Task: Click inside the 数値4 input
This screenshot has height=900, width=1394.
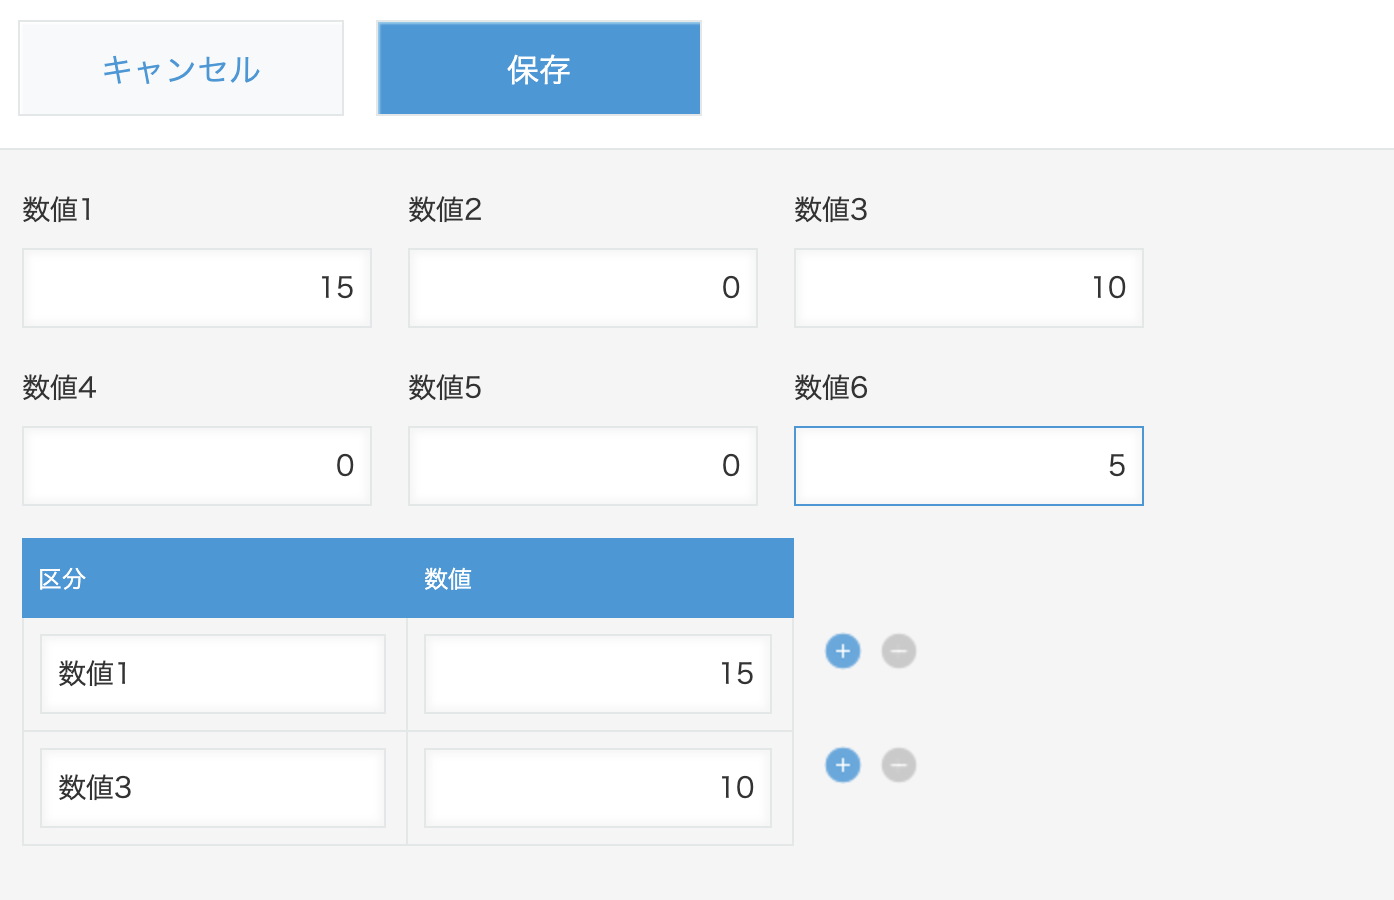Action: [196, 465]
